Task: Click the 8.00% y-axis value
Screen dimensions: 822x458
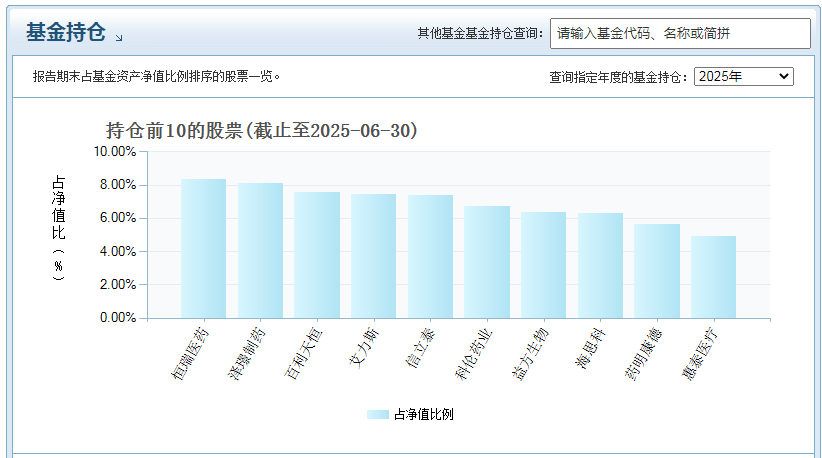Action: pos(118,184)
